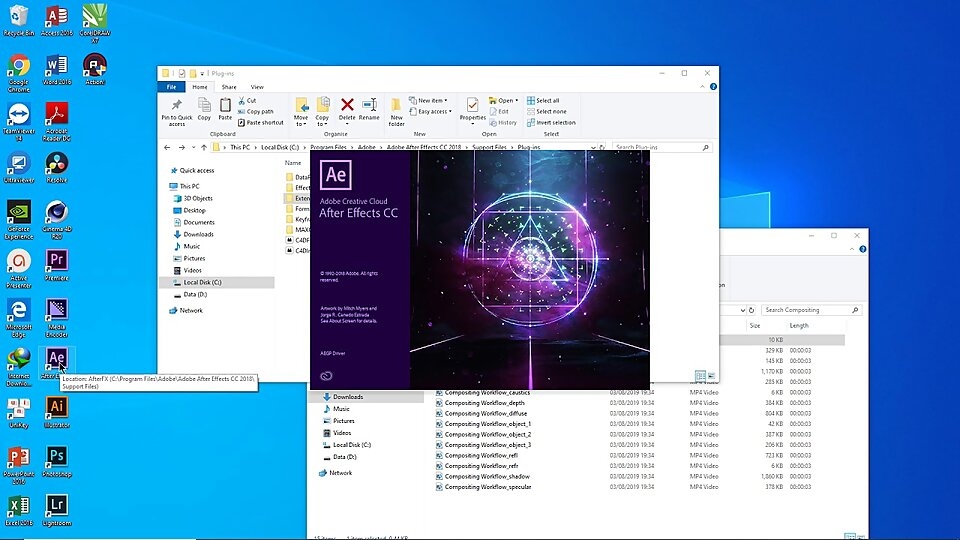Click the Copy button in Clipboard group
960x540 pixels.
point(204,109)
